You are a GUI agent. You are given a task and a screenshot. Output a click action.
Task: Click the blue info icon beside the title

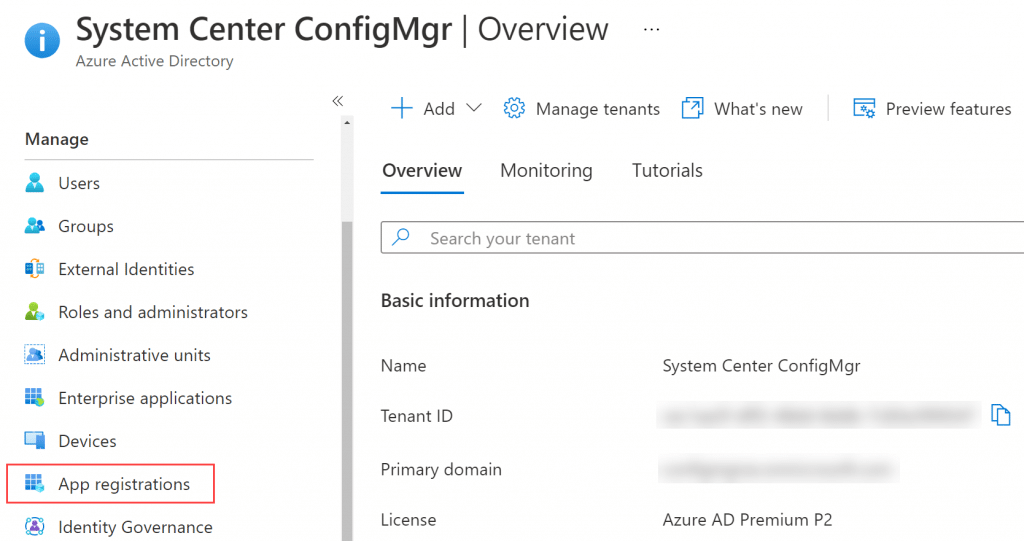42,41
